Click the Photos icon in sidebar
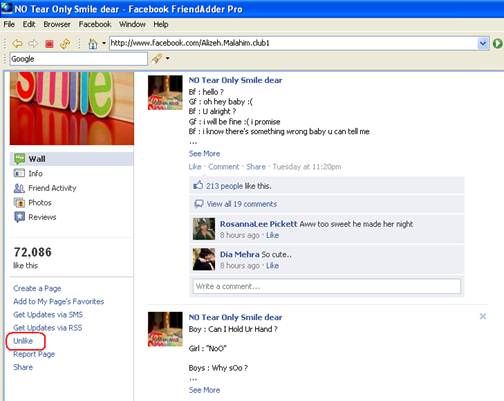Image resolution: width=504 pixels, height=401 pixels. click(x=19, y=202)
